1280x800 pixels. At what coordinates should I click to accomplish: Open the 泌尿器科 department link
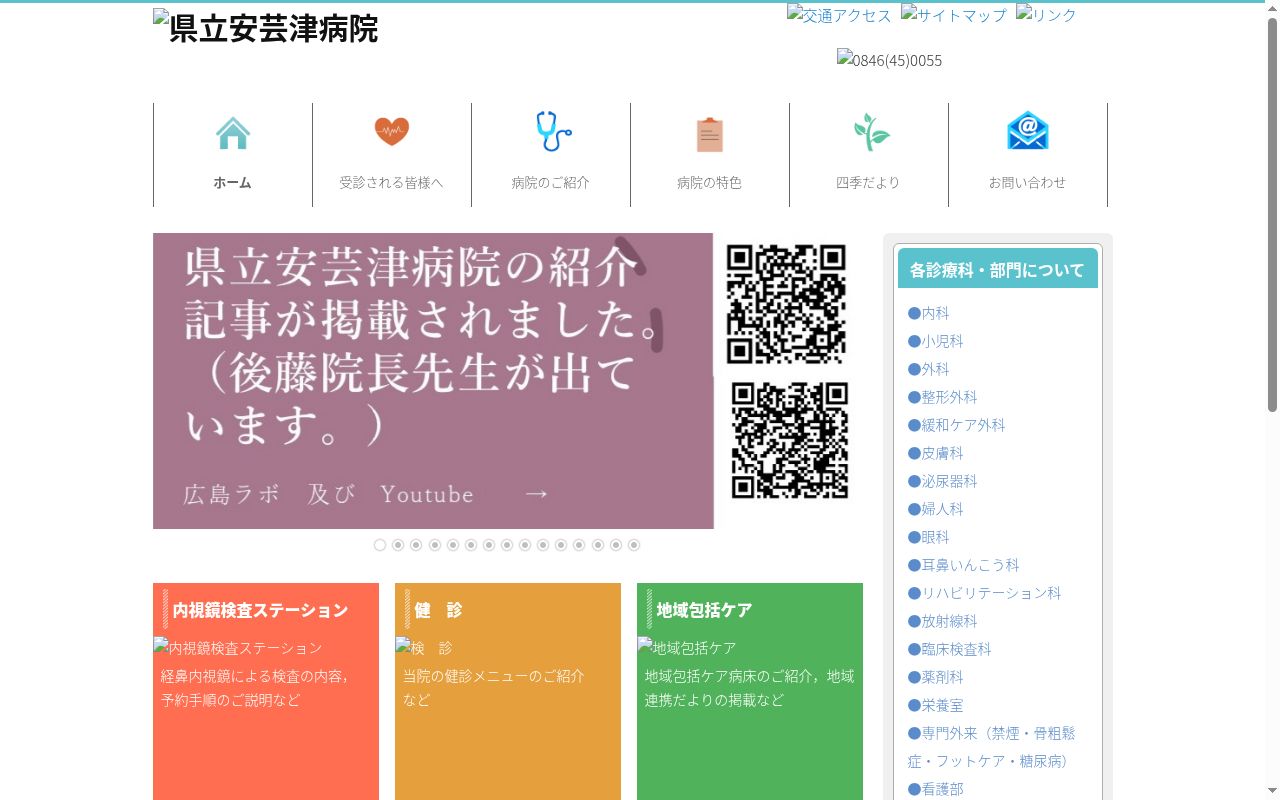[943, 481]
